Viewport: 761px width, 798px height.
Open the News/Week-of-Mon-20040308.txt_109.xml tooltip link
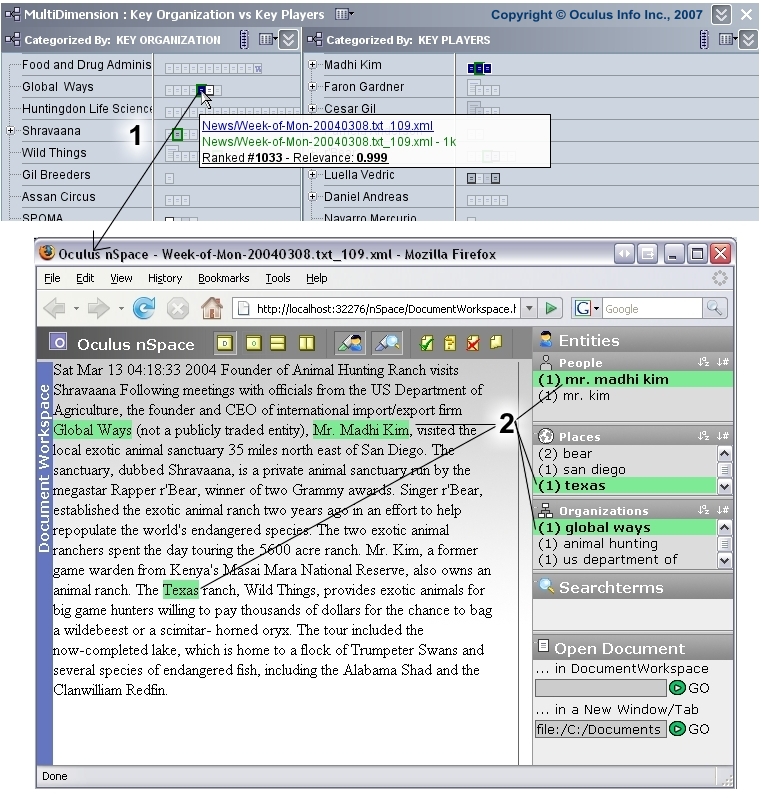tap(318, 126)
